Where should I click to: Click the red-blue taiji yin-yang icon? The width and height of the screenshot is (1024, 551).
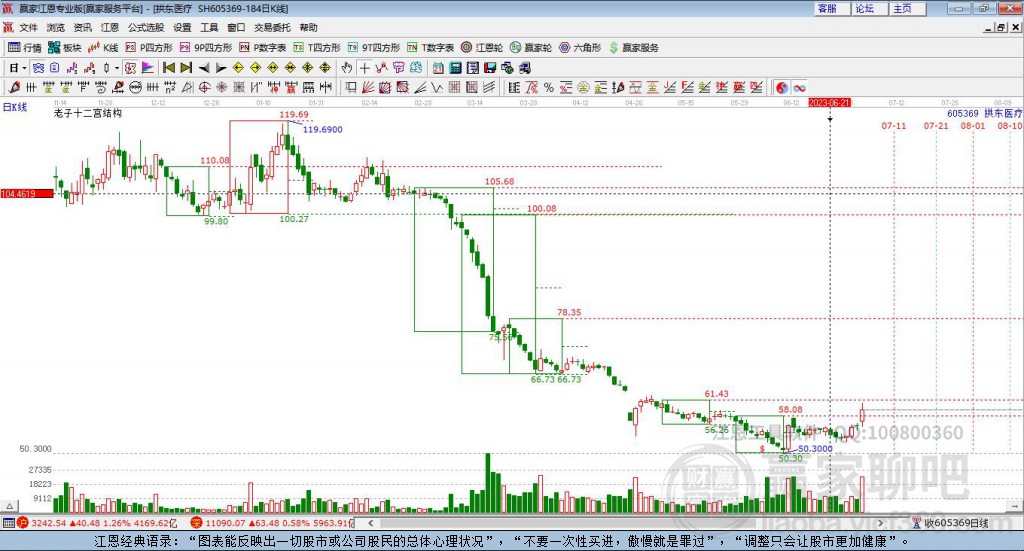(782, 87)
